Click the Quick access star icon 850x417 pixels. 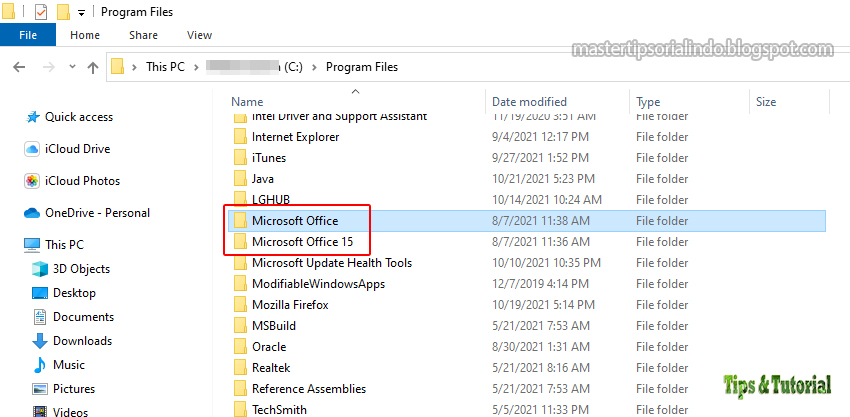[x=33, y=117]
